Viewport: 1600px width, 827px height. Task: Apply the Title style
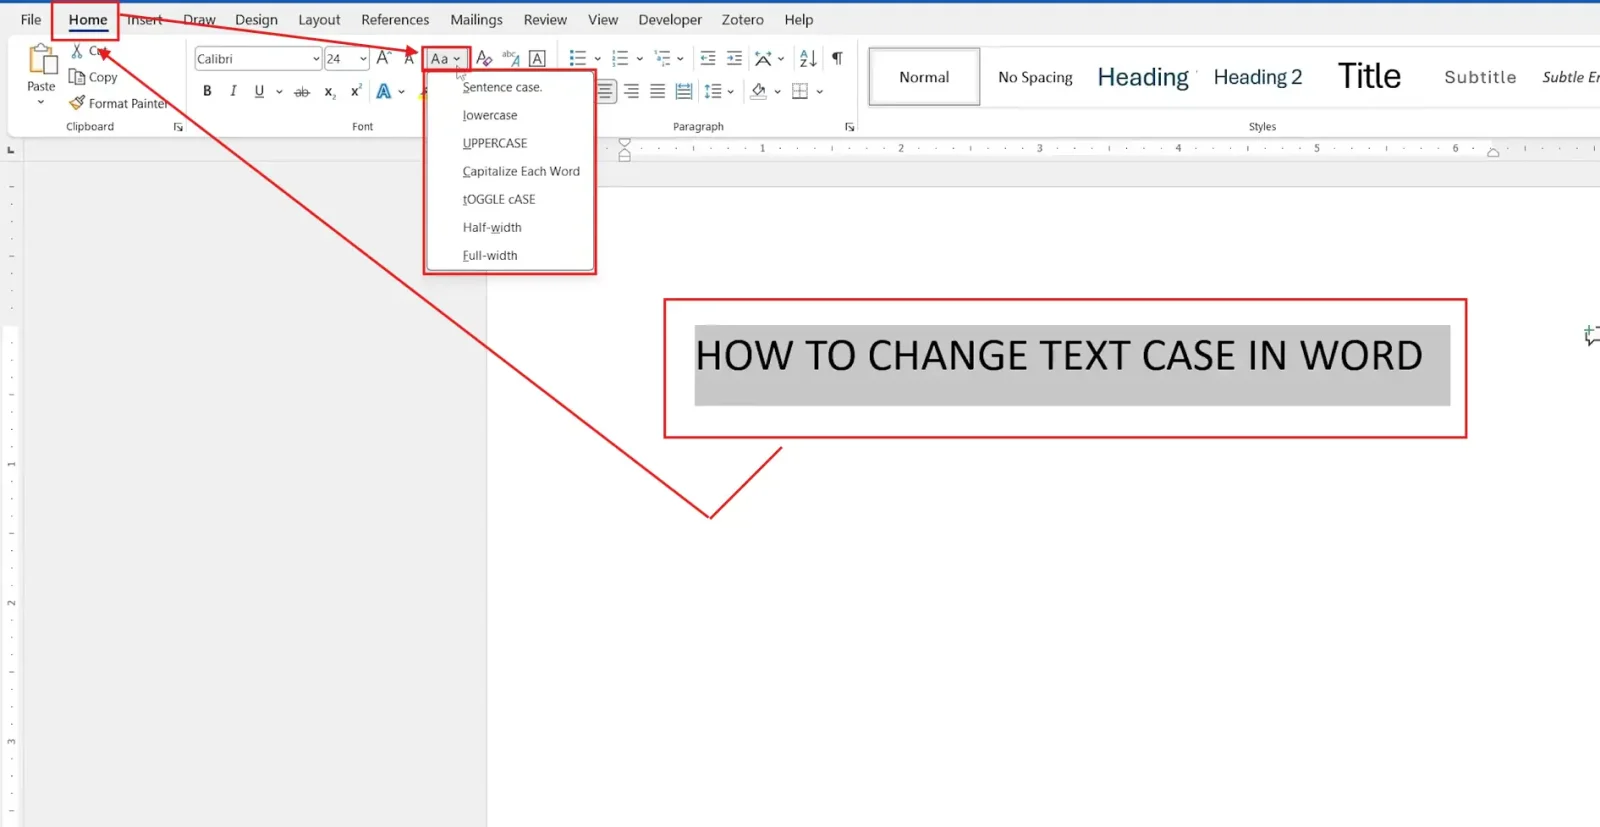click(1369, 77)
